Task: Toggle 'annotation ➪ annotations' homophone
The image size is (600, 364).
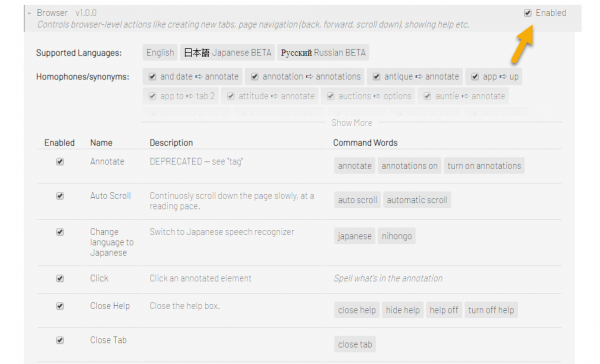Action: pos(254,77)
